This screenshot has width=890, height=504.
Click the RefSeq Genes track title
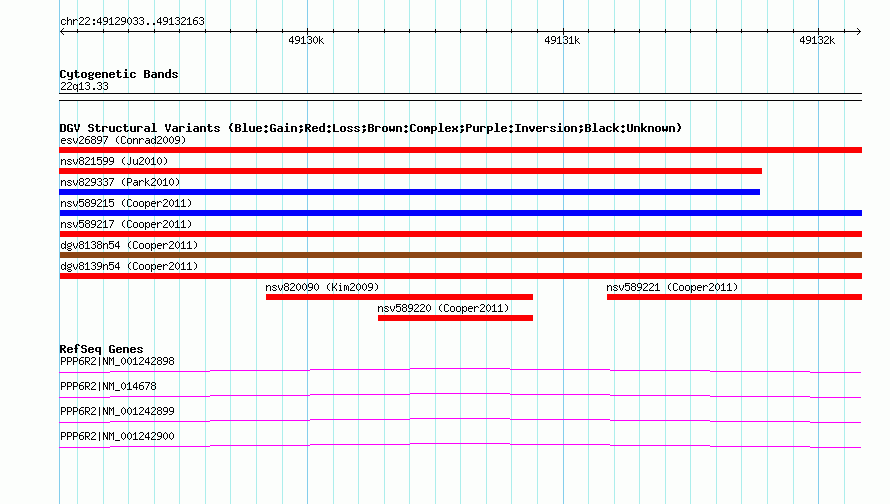pyautogui.click(x=101, y=349)
